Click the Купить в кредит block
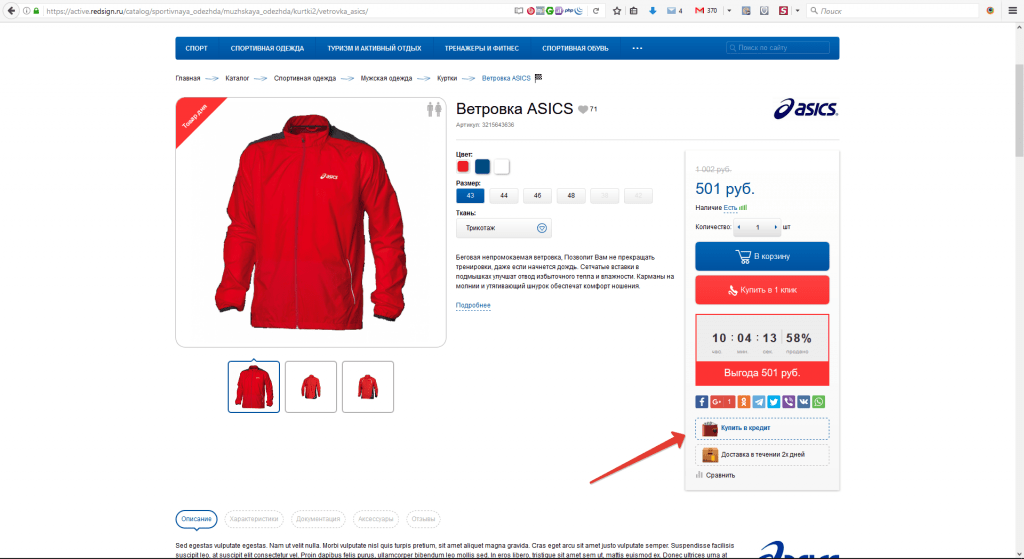1024x559 pixels. coord(762,428)
